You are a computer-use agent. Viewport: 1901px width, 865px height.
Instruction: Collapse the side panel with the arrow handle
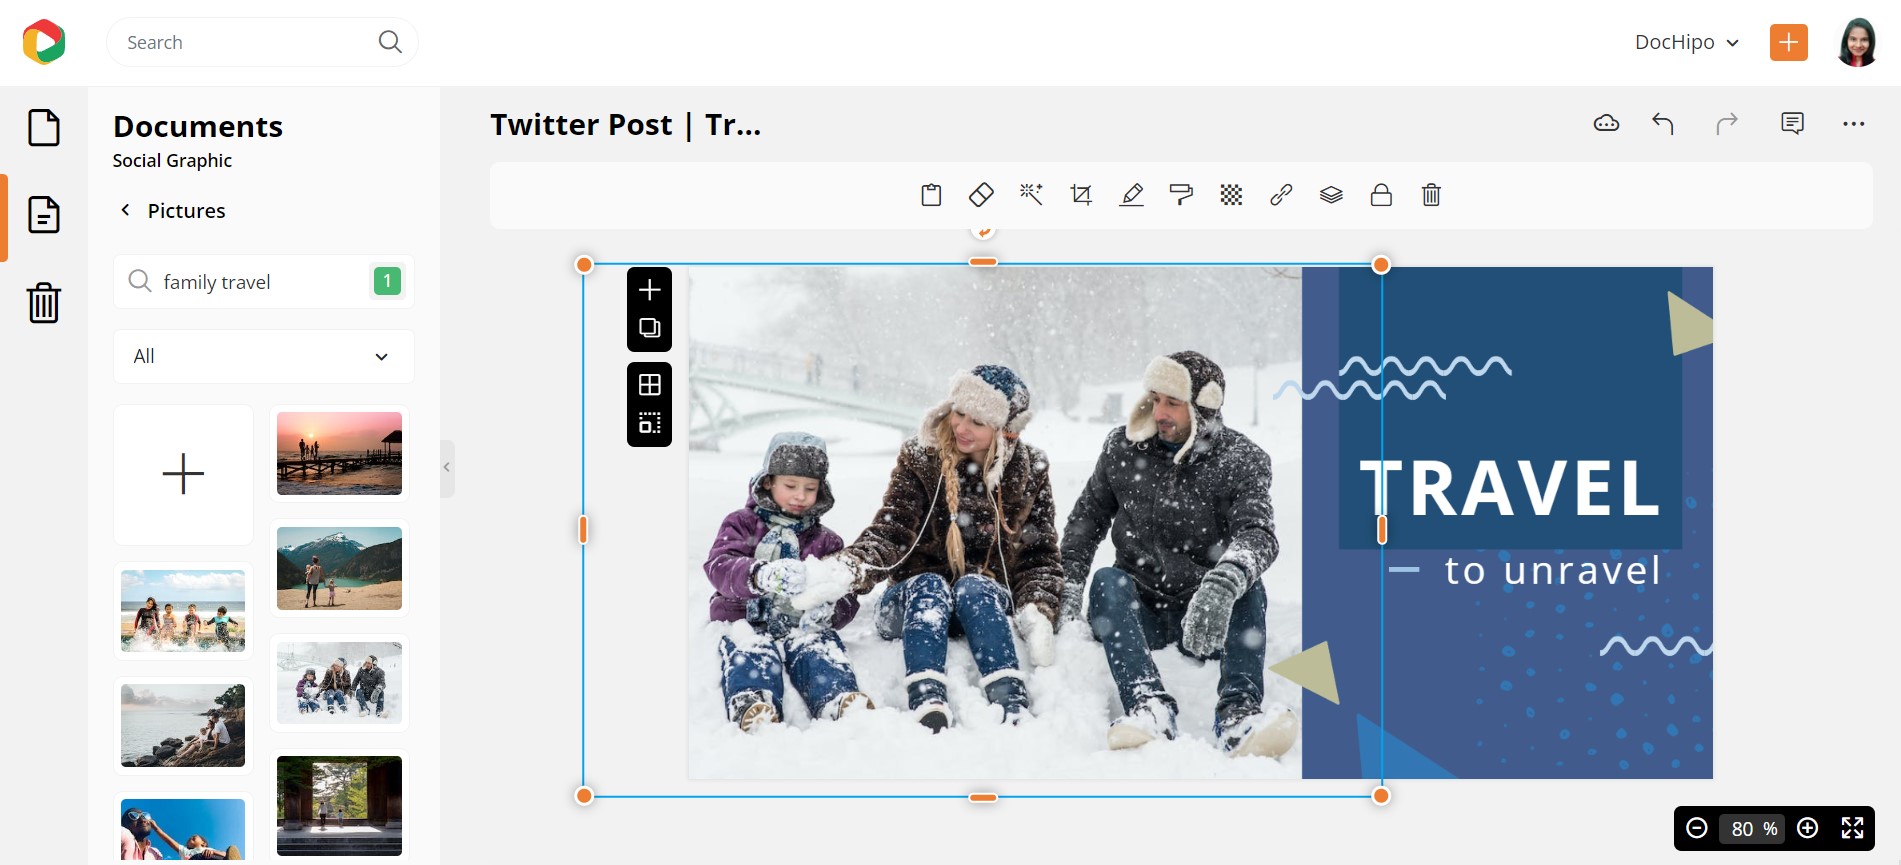click(447, 468)
